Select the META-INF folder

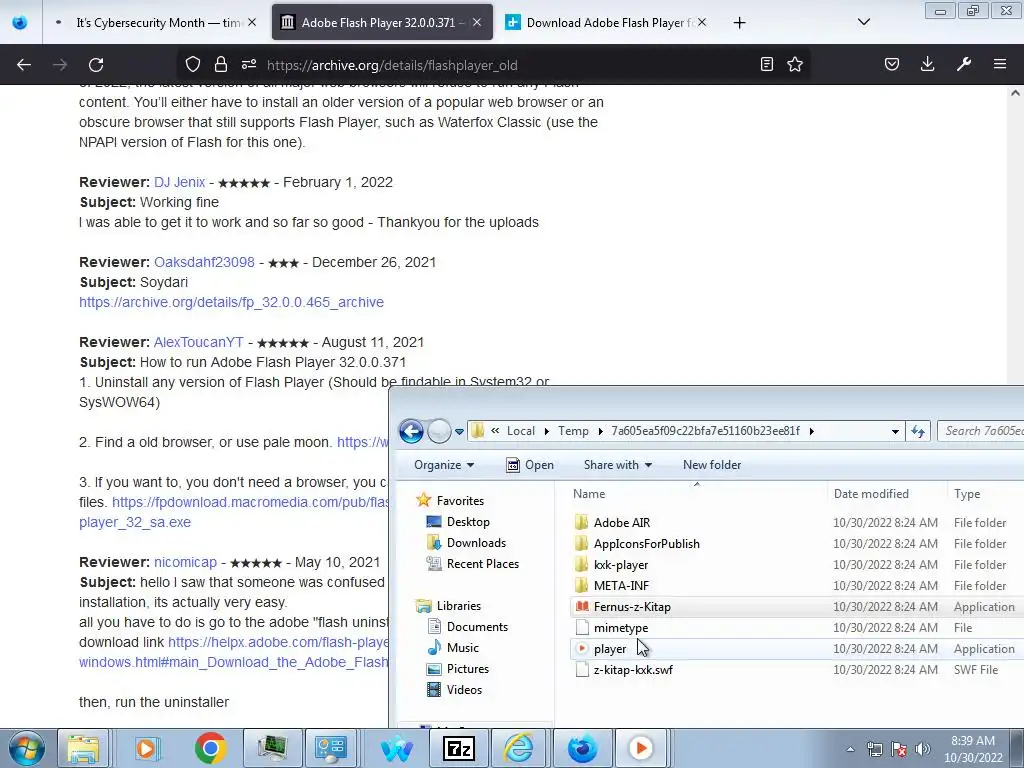tap(621, 586)
